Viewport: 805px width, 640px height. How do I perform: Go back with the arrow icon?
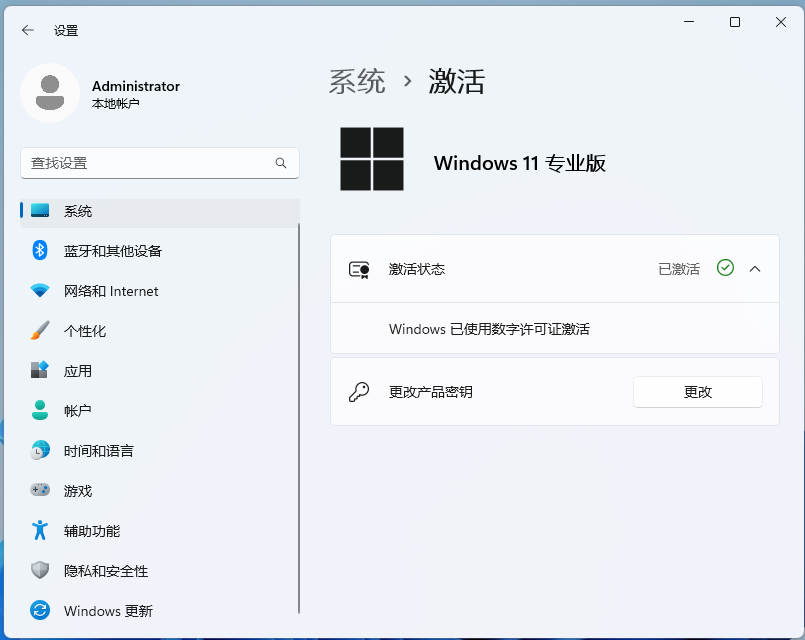[x=28, y=30]
